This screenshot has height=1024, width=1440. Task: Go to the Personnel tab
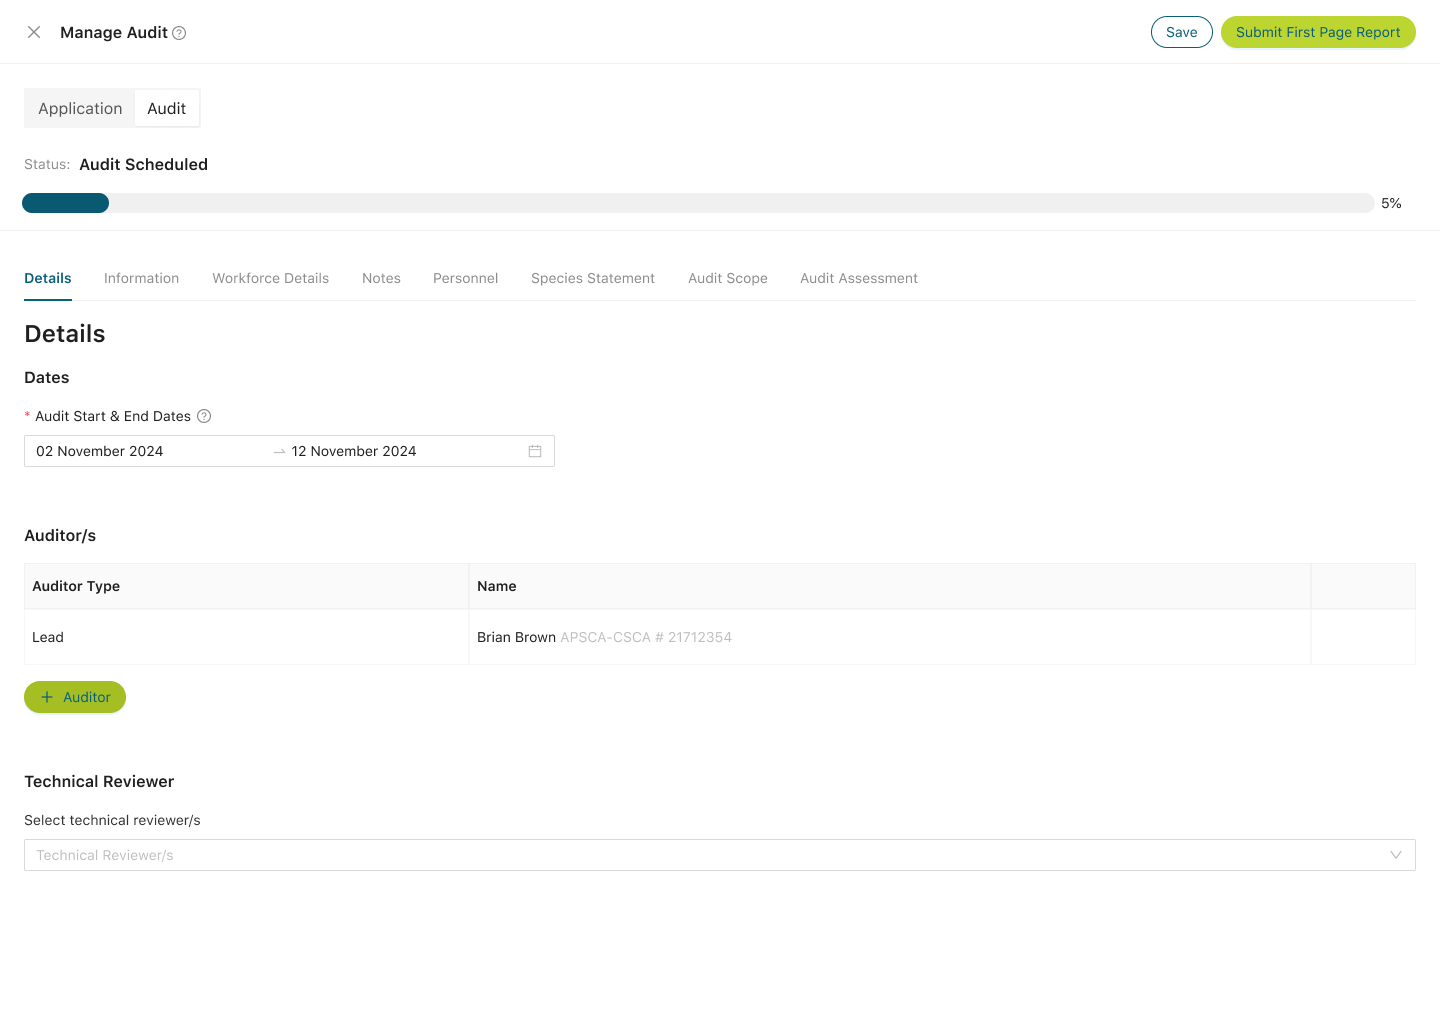(465, 278)
